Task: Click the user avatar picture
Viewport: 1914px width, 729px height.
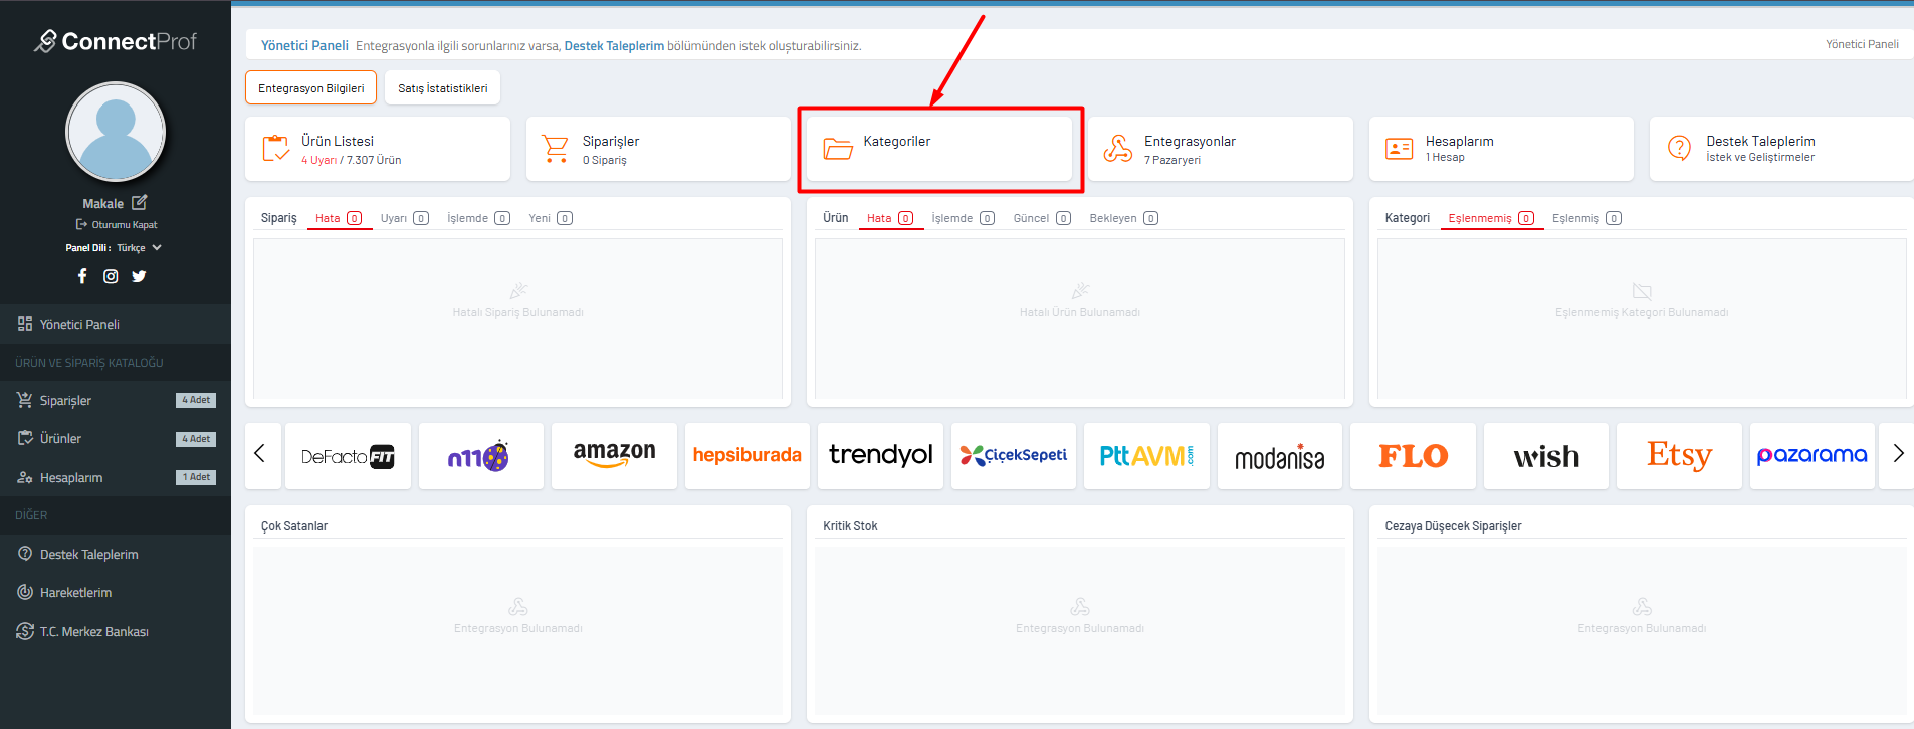Action: (116, 132)
